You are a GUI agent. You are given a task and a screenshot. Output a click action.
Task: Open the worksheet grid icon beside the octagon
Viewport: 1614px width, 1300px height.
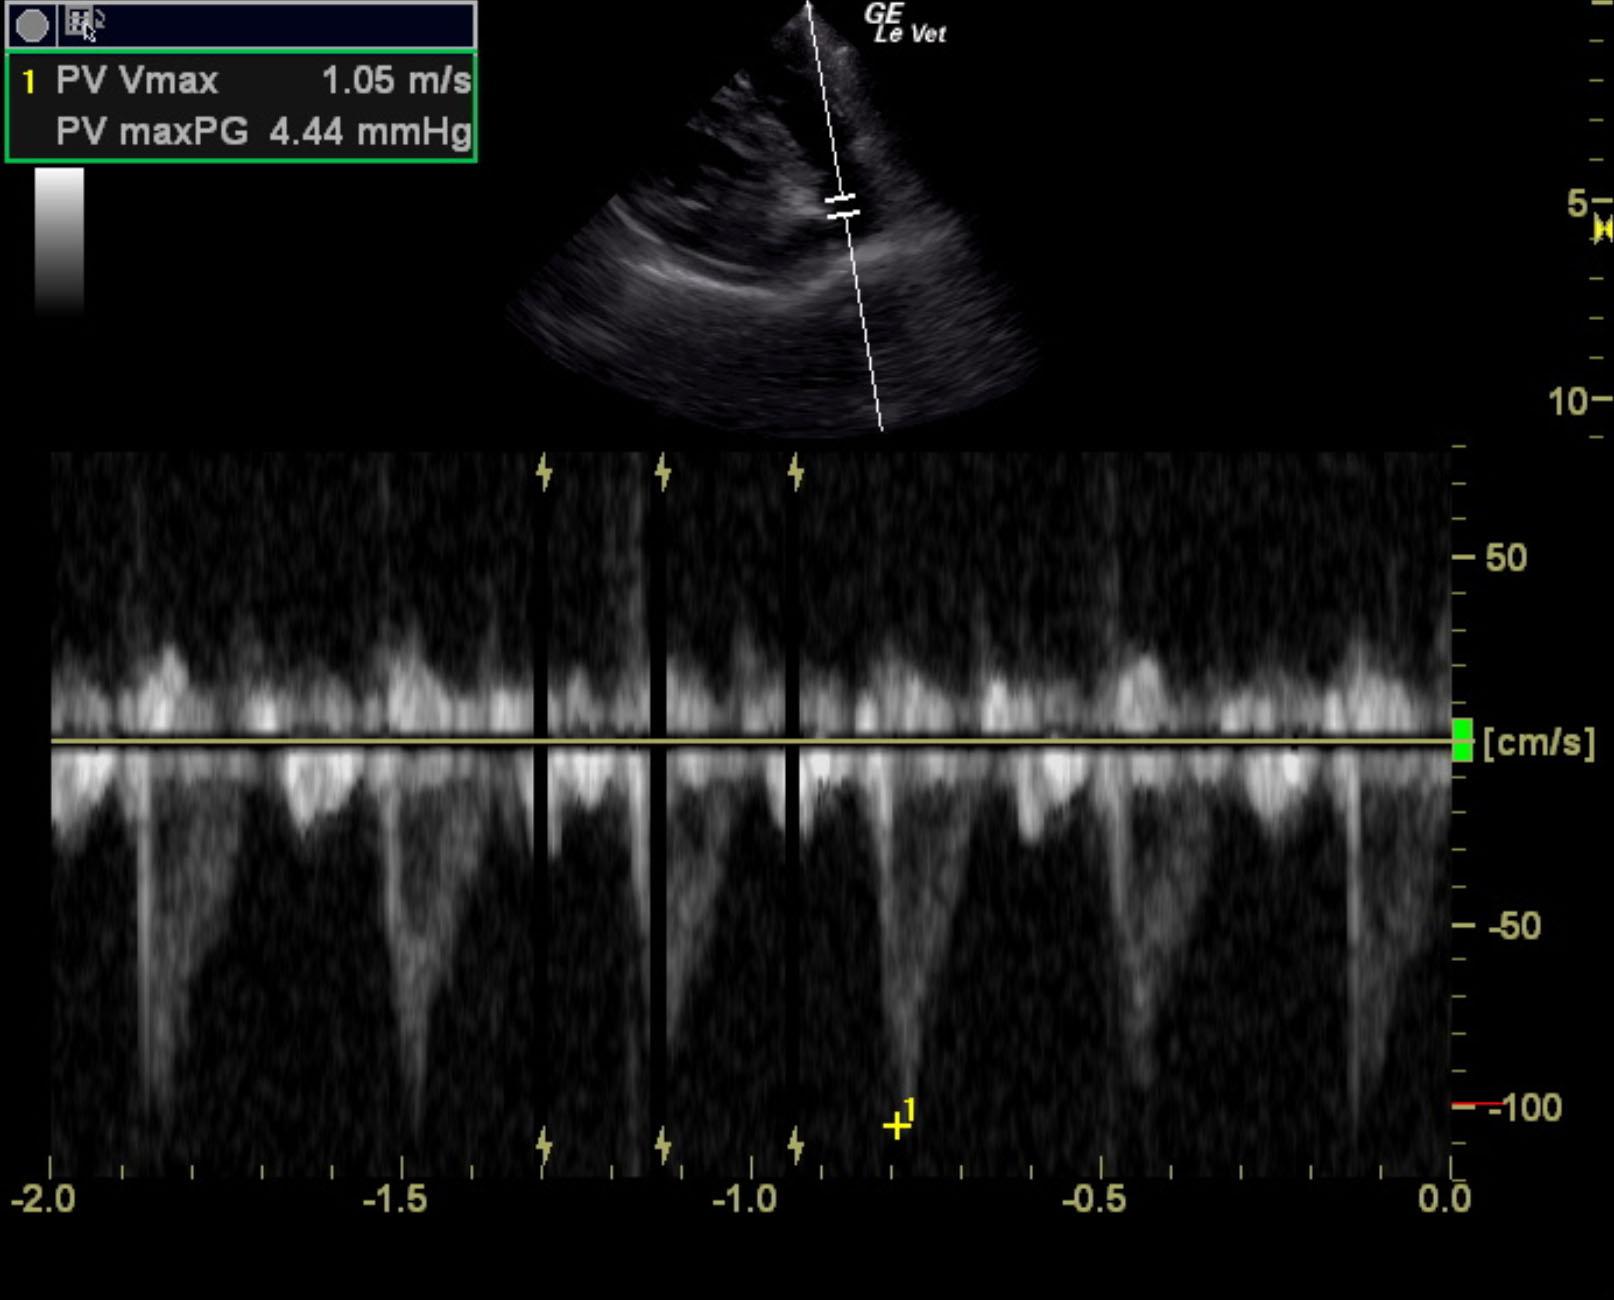[x=82, y=23]
